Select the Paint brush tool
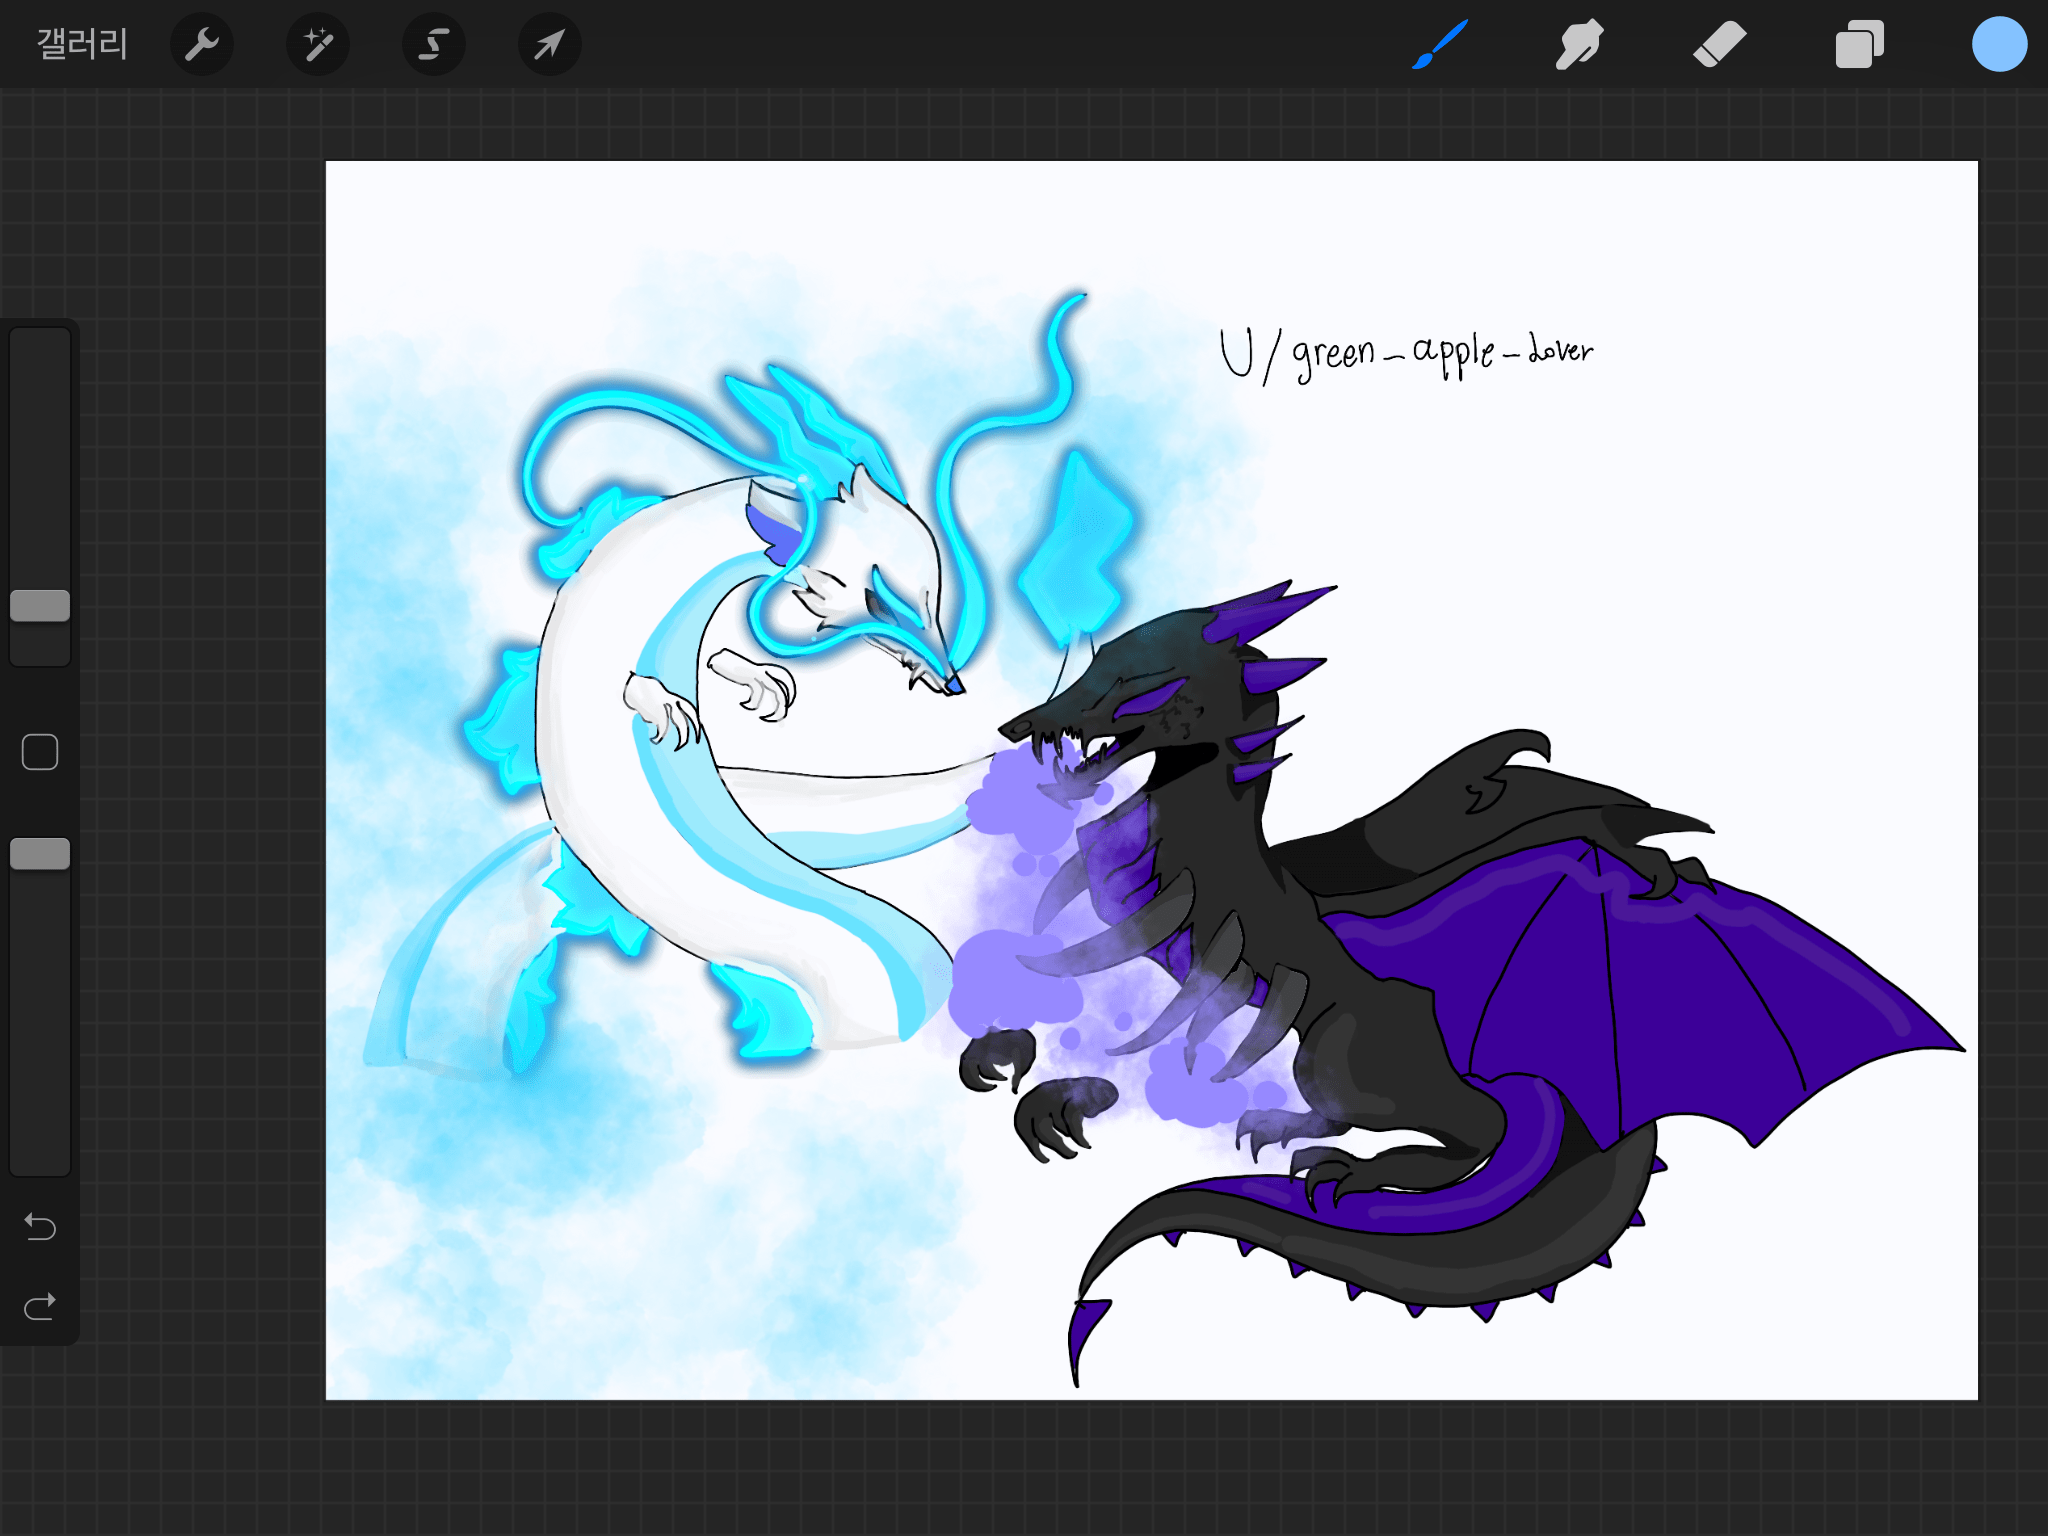This screenshot has width=2048, height=1536. [x=1440, y=44]
